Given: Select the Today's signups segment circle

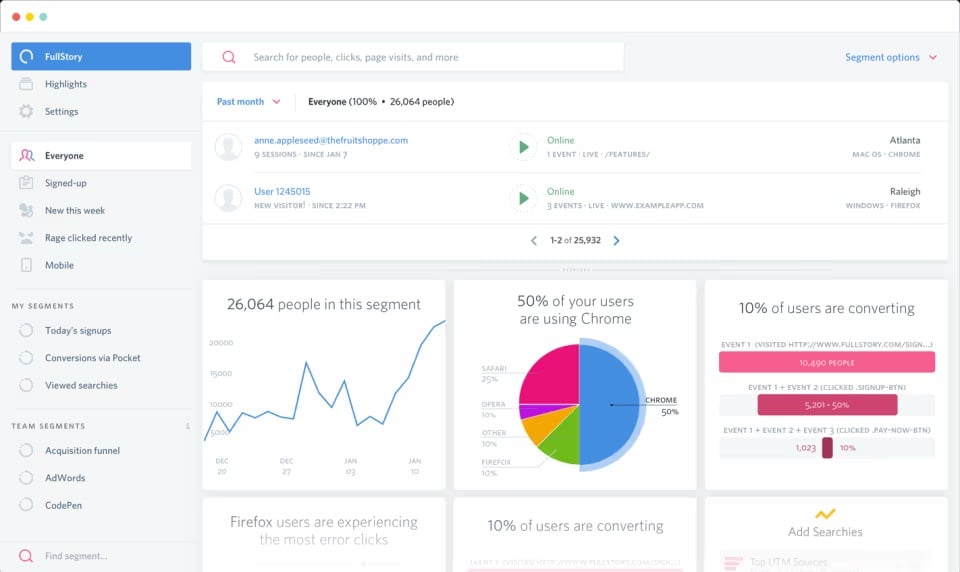Looking at the screenshot, I should pos(26,330).
